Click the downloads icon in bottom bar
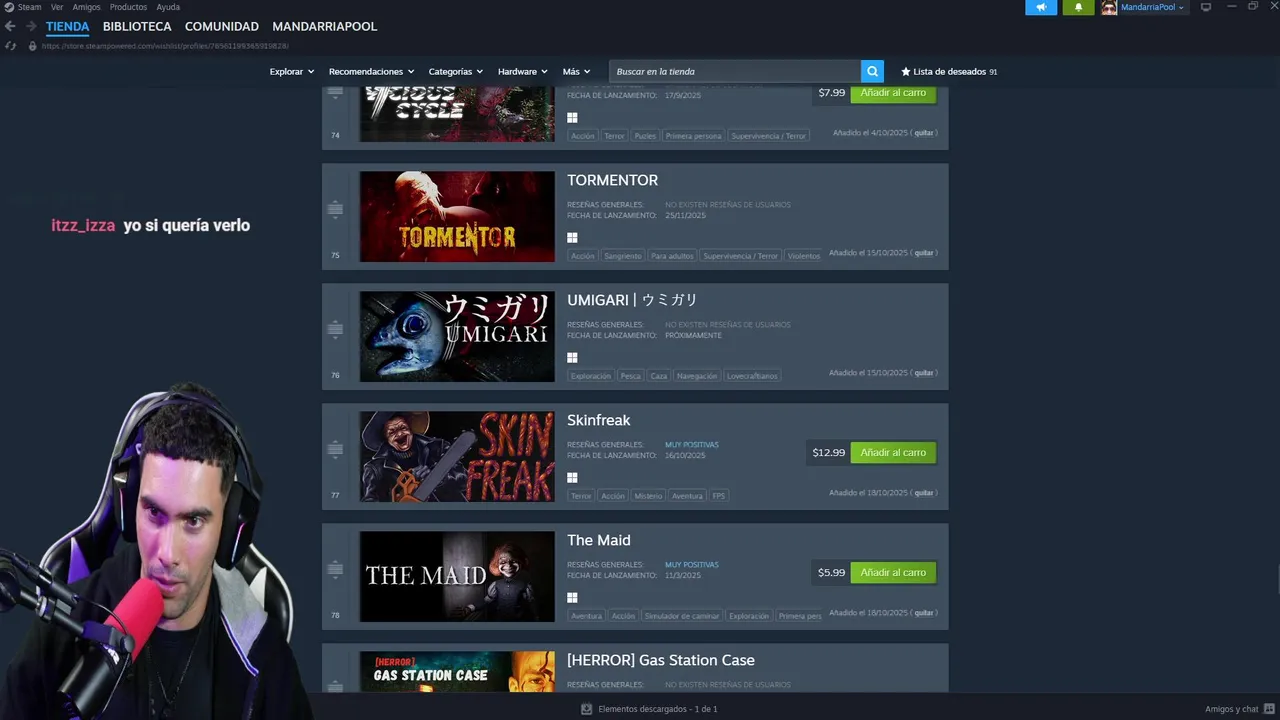1280x720 pixels. click(586, 709)
